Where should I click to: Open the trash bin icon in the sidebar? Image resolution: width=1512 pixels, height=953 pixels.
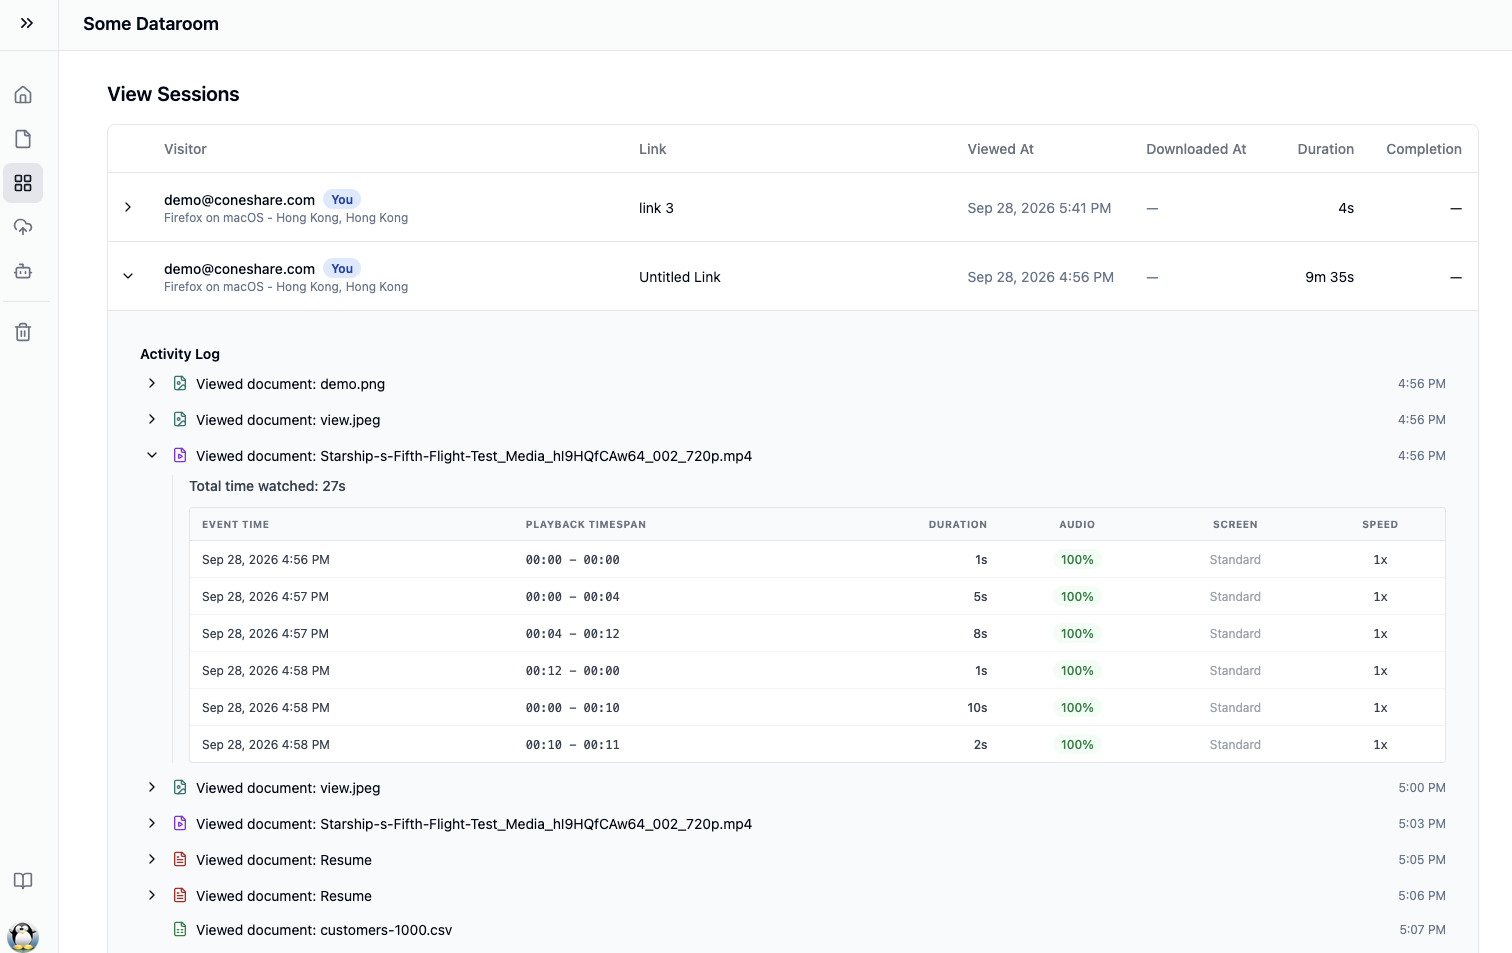click(23, 332)
